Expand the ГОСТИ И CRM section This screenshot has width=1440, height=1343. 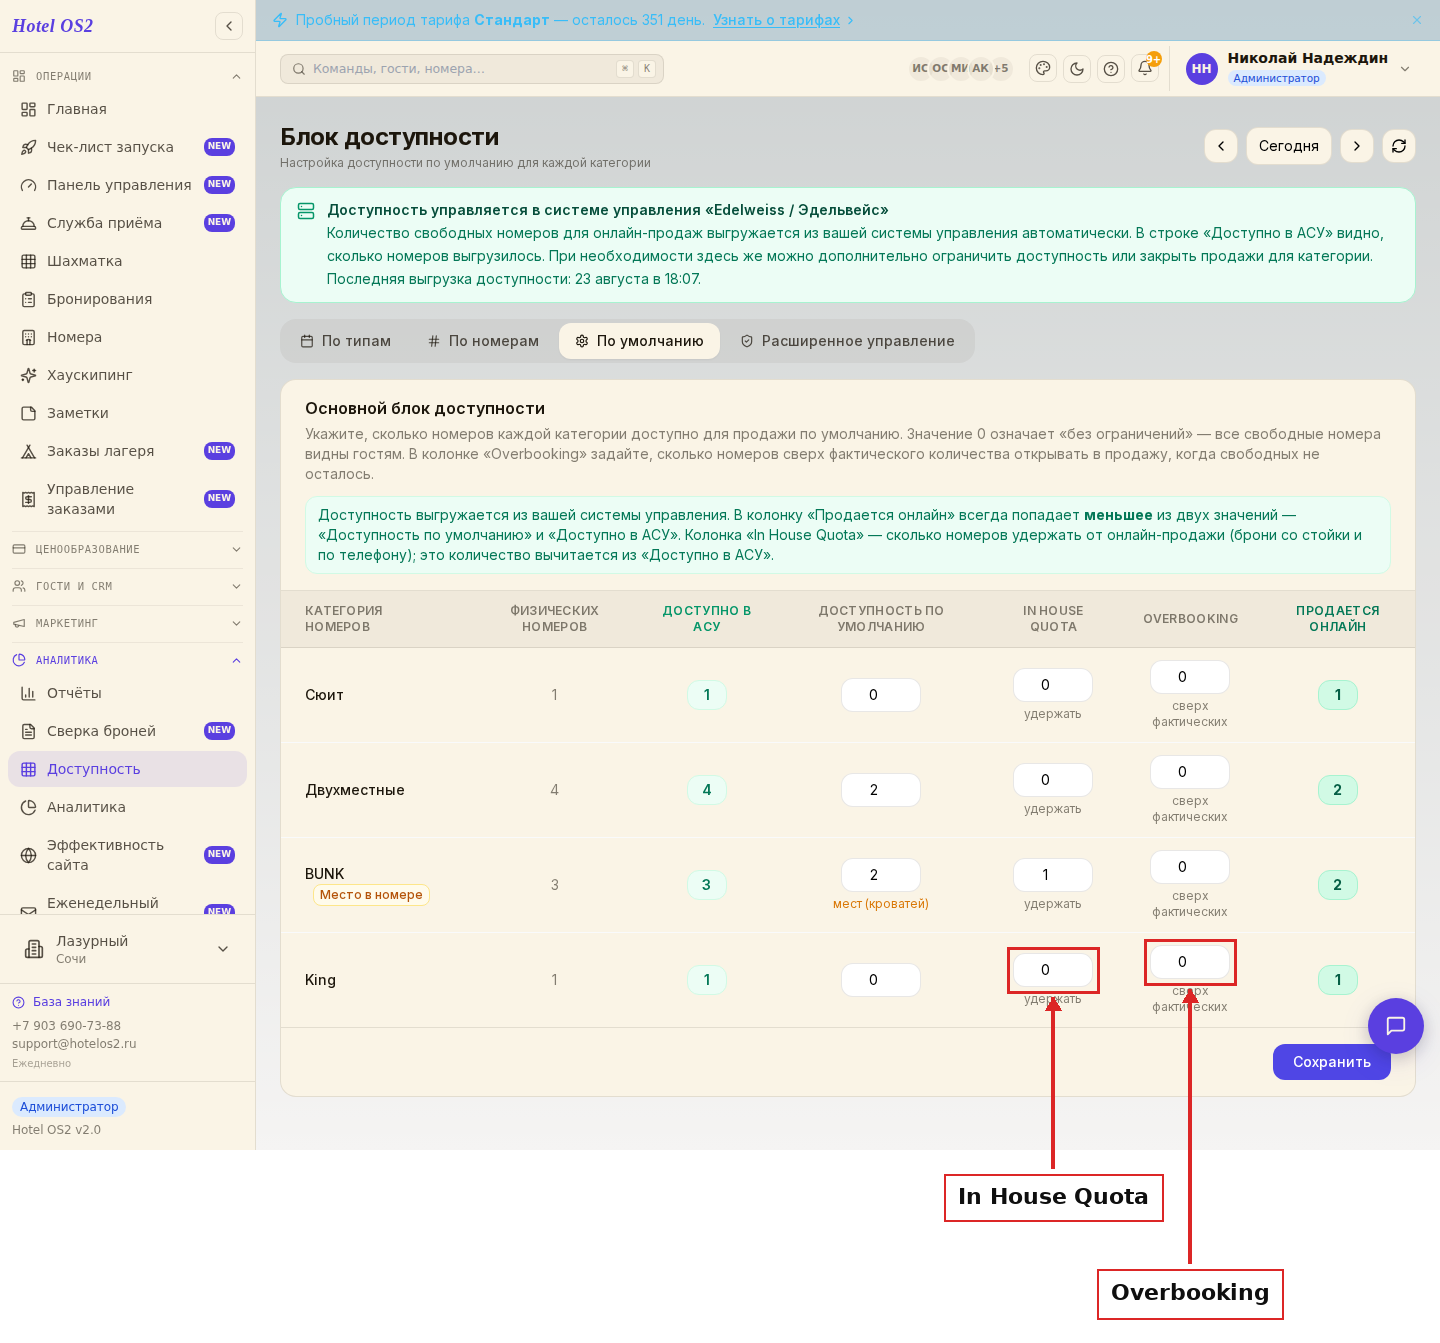(127, 586)
